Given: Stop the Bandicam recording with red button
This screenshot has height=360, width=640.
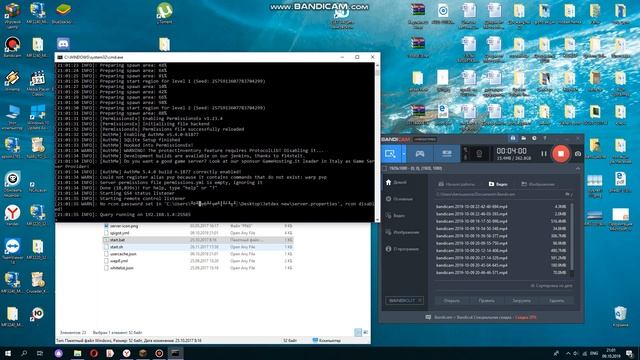Looking at the screenshot, I should click(561, 154).
